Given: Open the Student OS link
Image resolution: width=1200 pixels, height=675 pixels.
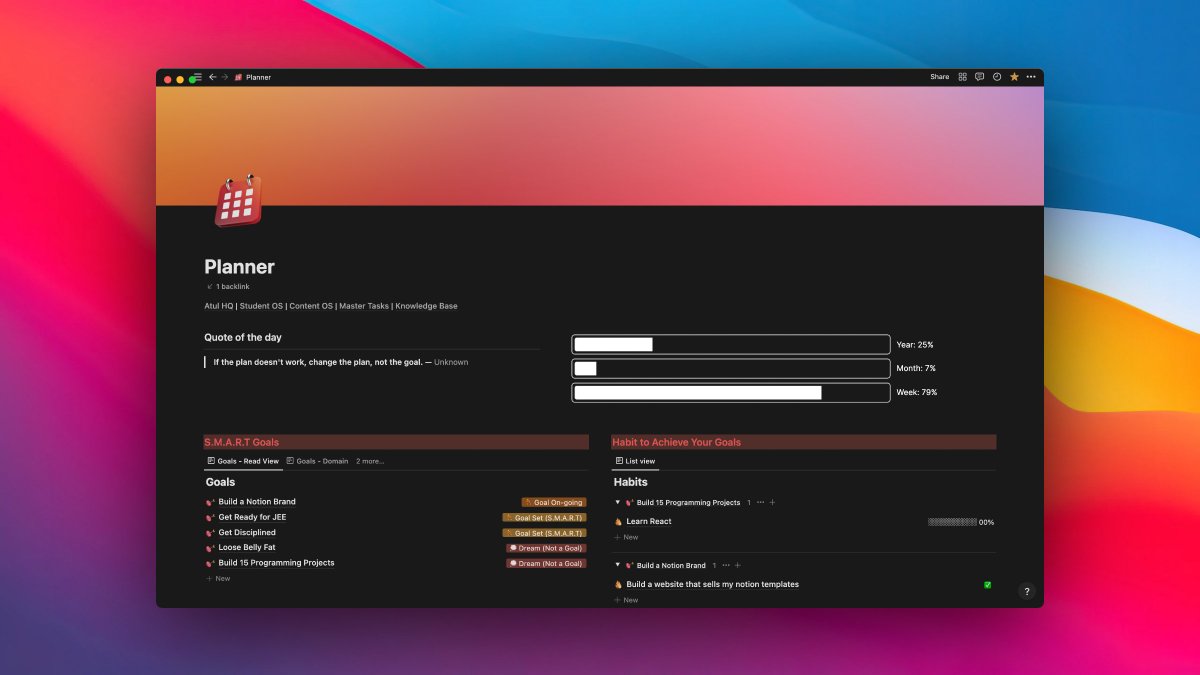Looking at the screenshot, I should [x=261, y=306].
